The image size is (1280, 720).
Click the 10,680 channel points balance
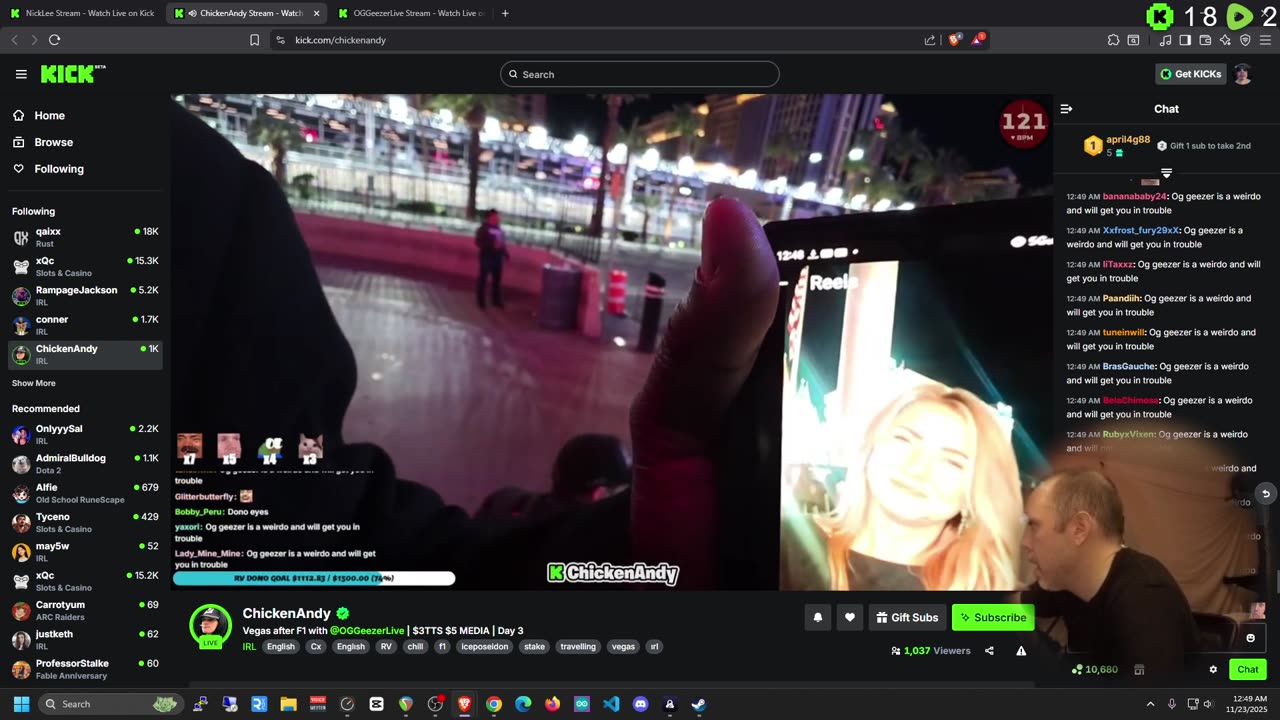[1094, 670]
